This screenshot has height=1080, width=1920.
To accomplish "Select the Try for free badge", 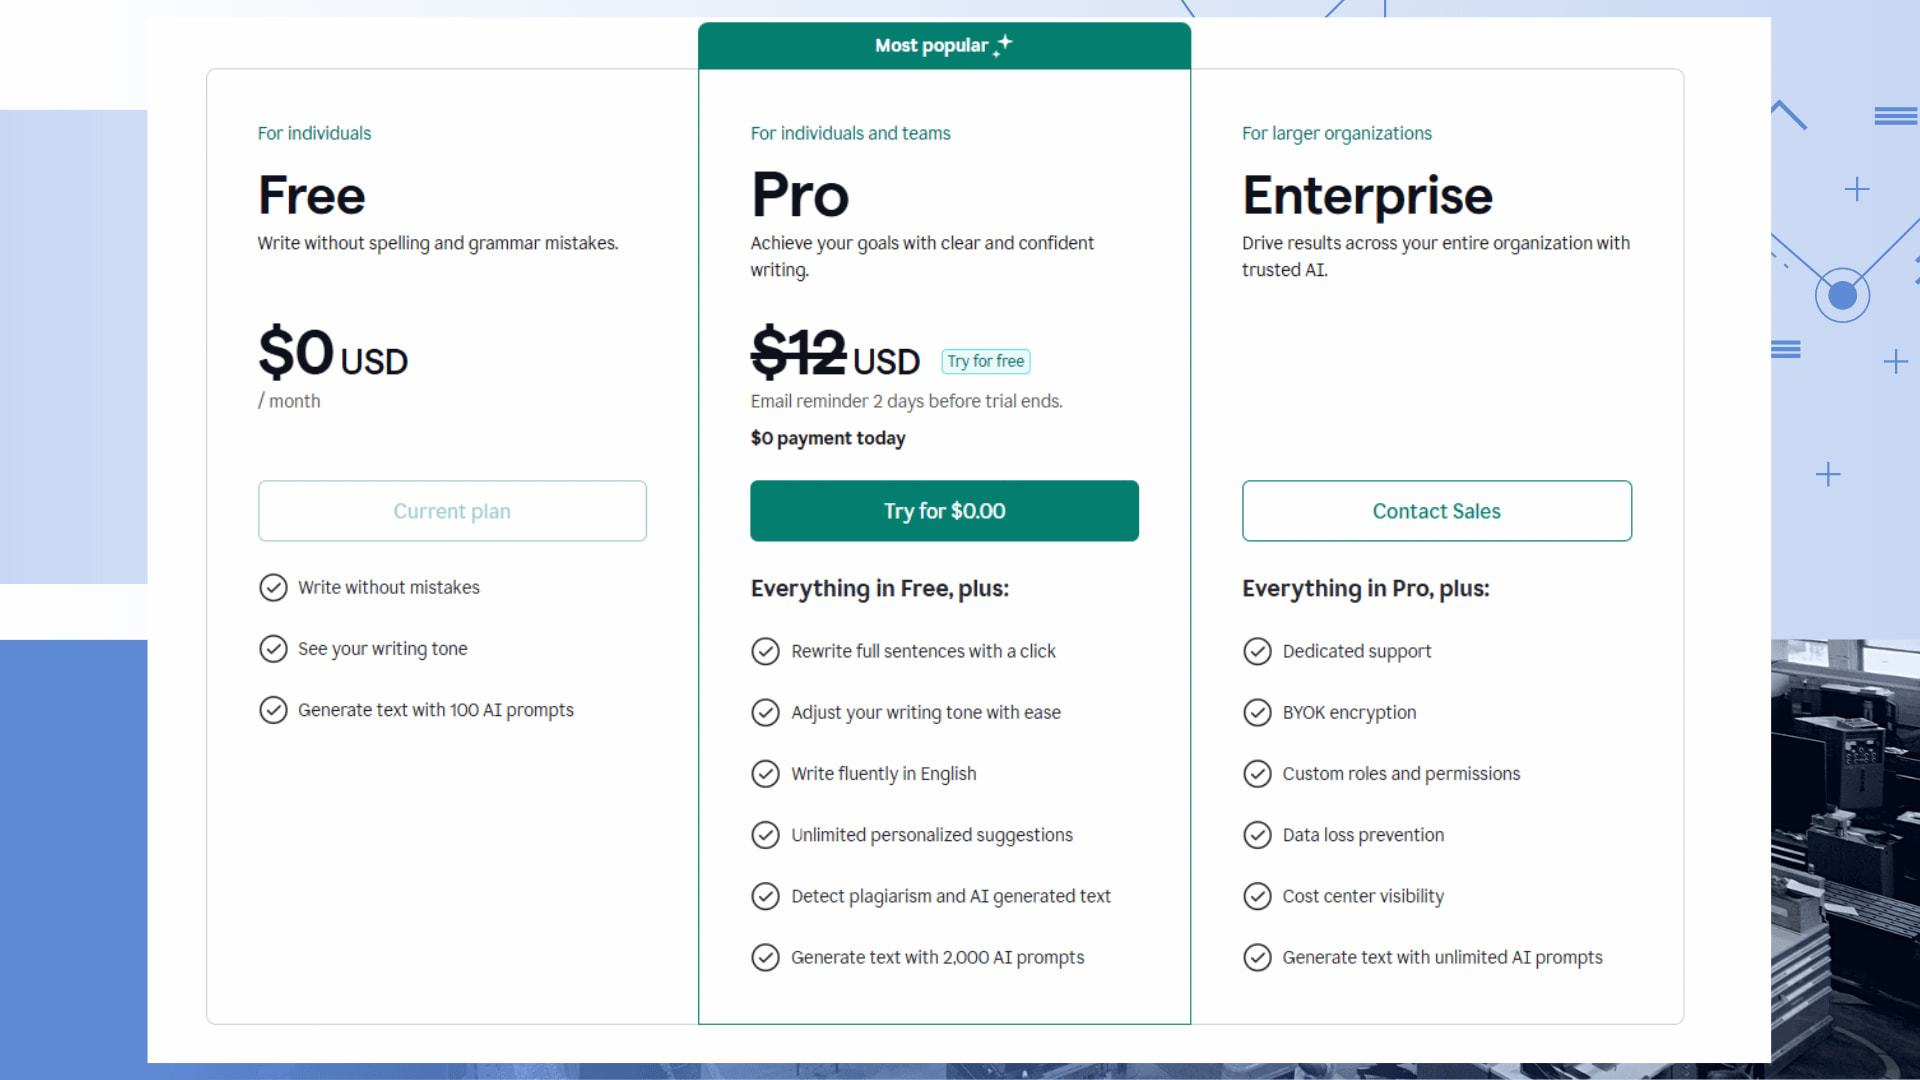I will click(985, 361).
